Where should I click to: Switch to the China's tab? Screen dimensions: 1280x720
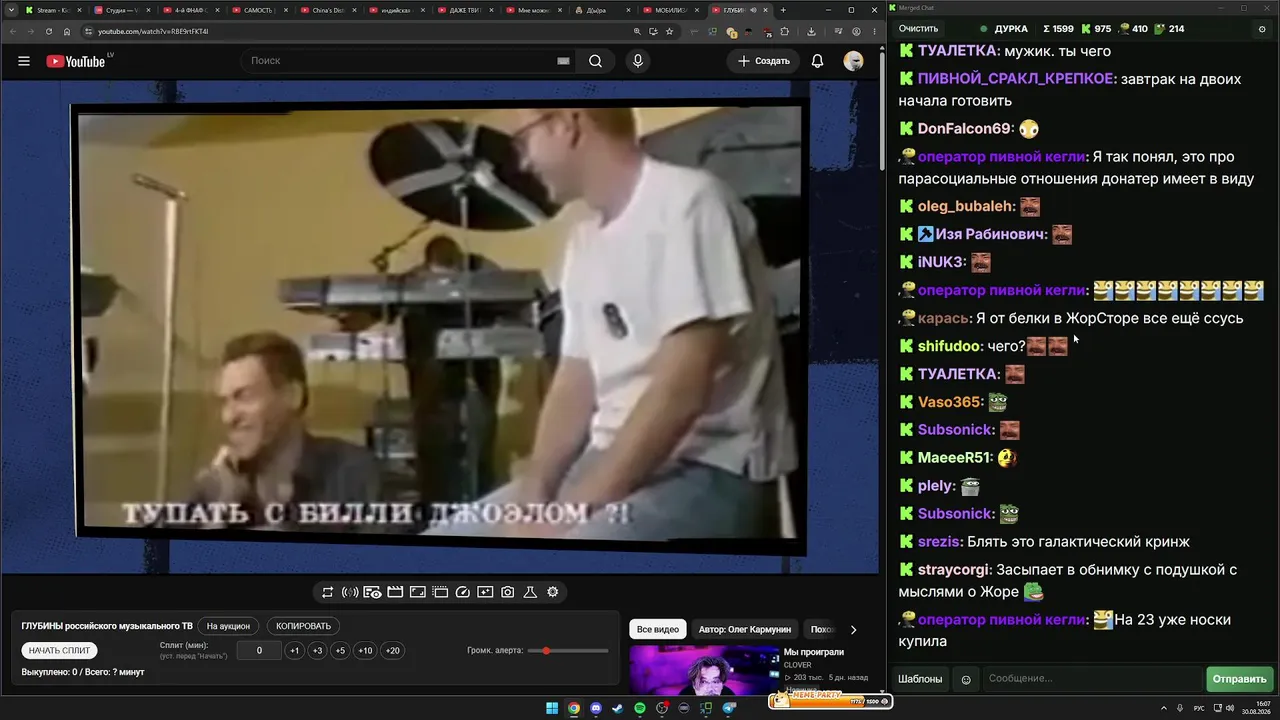pyautogui.click(x=327, y=10)
